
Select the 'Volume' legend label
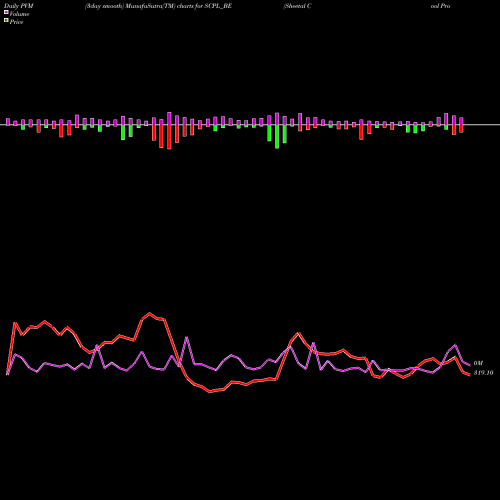(x=19, y=14)
